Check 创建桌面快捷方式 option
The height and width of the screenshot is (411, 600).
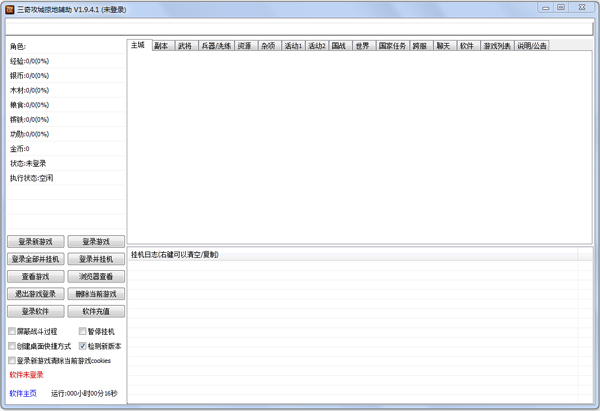12,346
